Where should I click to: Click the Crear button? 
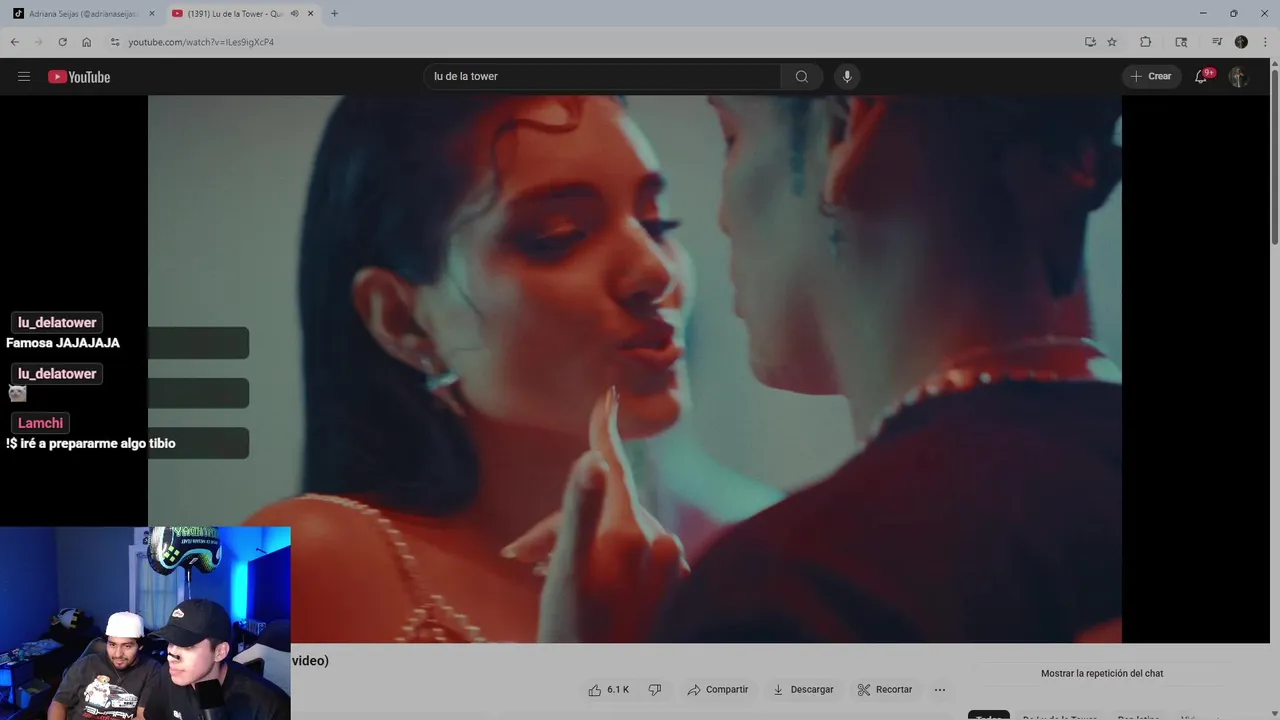[x=1151, y=77]
